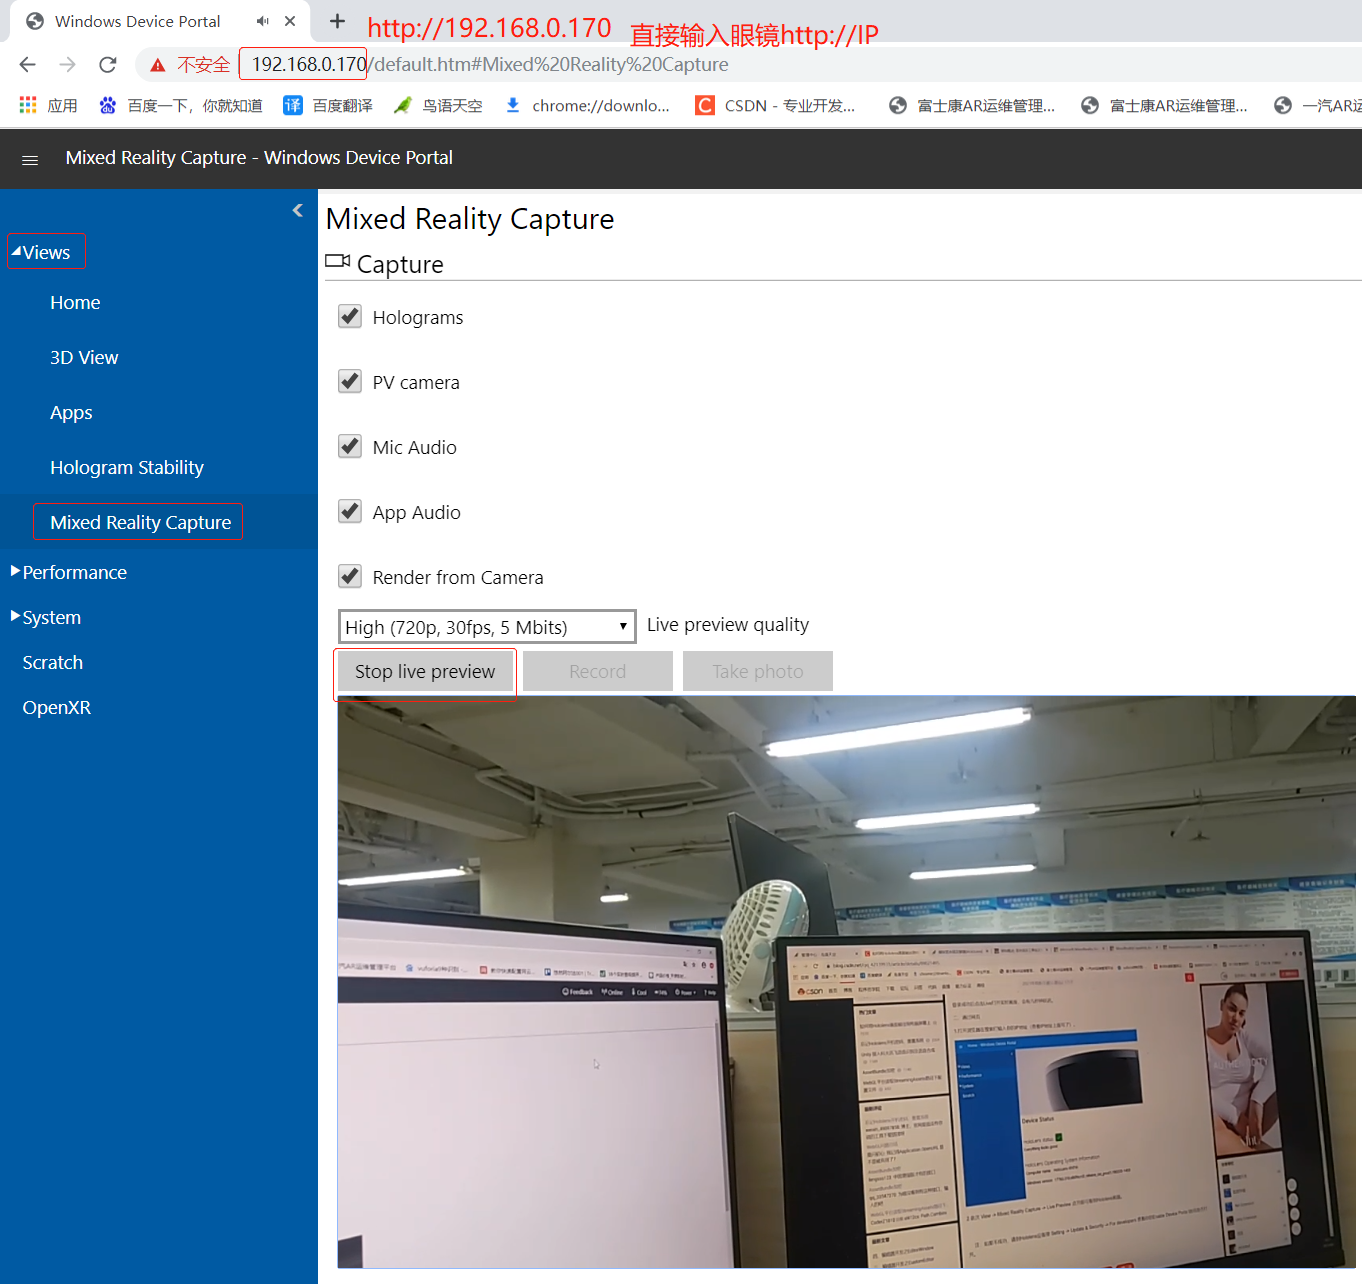Click the browser reload icon
The image size is (1362, 1284).
[108, 65]
